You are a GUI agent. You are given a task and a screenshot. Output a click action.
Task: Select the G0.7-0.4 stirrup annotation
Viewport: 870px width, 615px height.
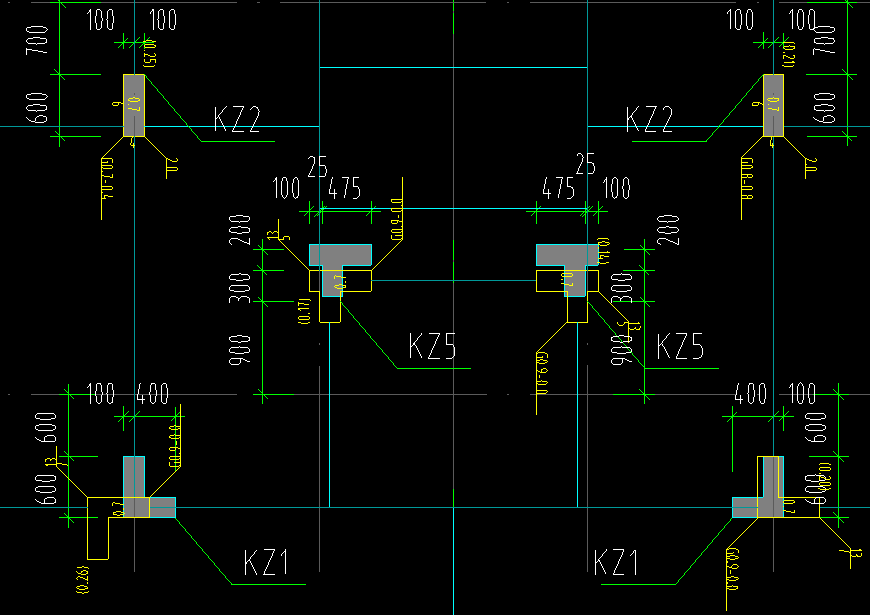coord(107,179)
